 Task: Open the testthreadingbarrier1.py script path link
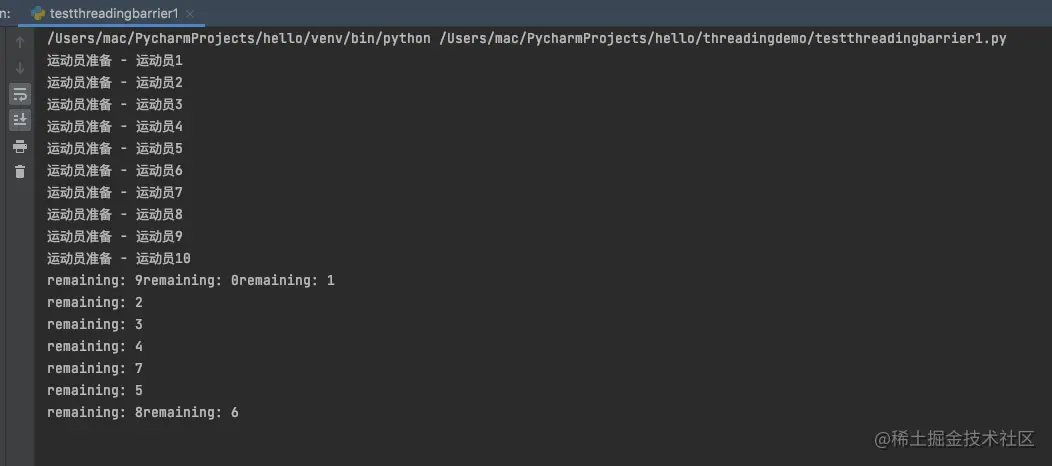pyautogui.click(x=723, y=38)
